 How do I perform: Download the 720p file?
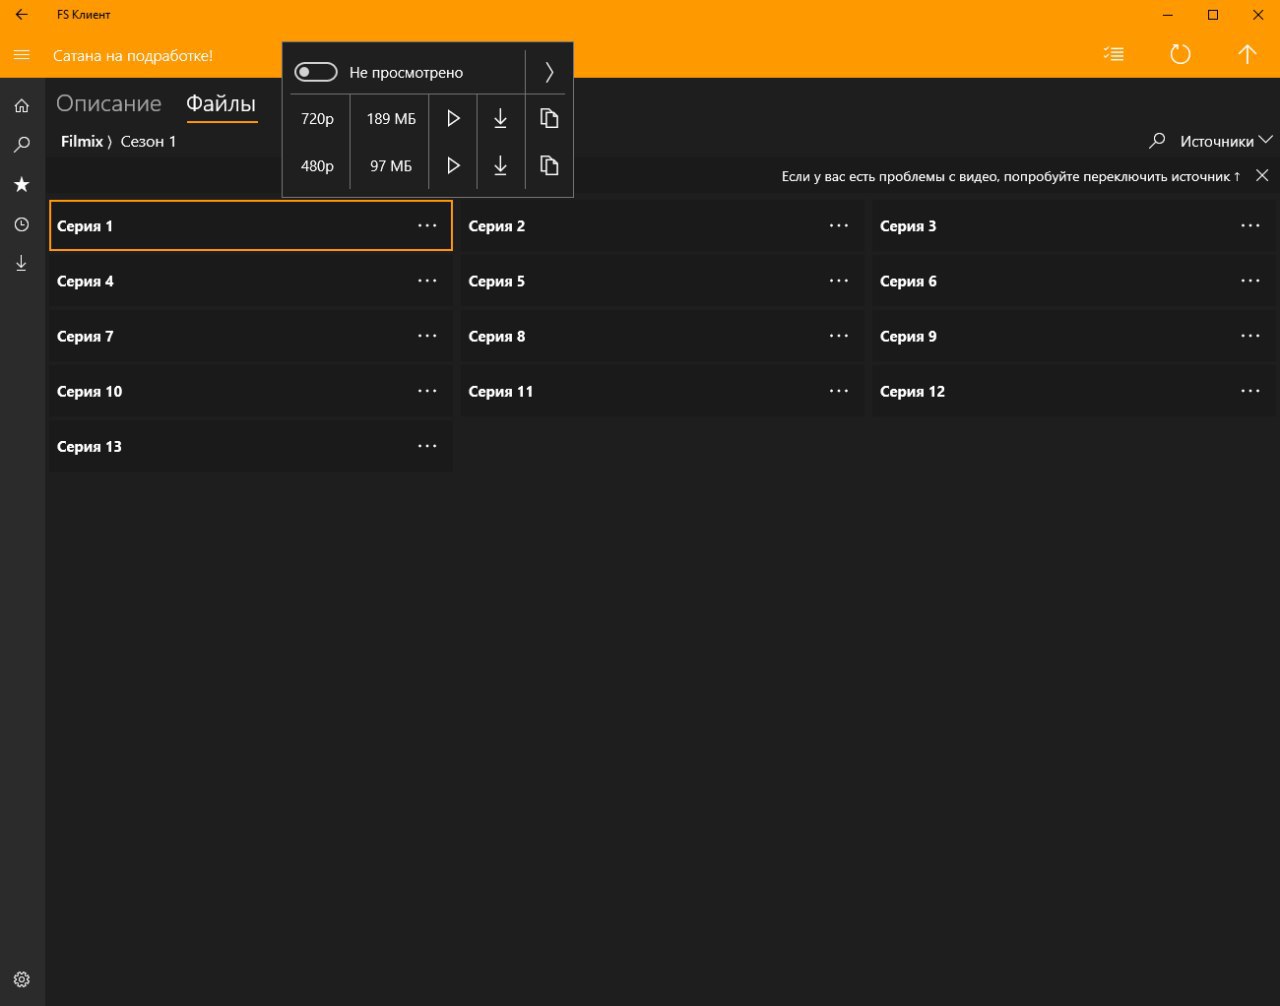pyautogui.click(x=501, y=118)
